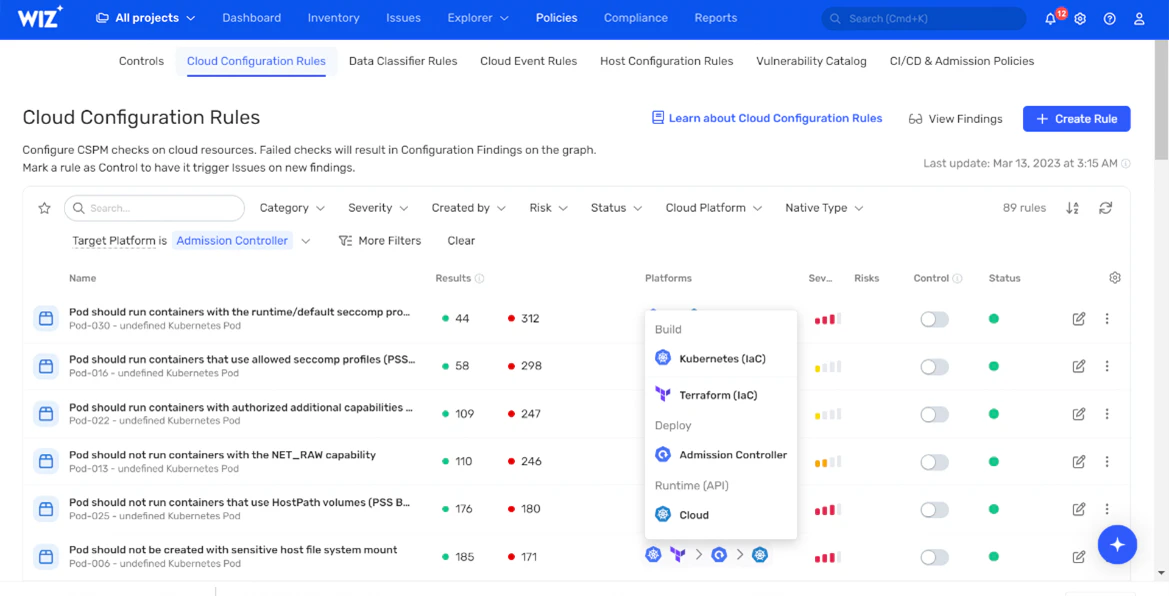Click the help question mark icon
The width and height of the screenshot is (1169, 596).
[x=1109, y=19]
